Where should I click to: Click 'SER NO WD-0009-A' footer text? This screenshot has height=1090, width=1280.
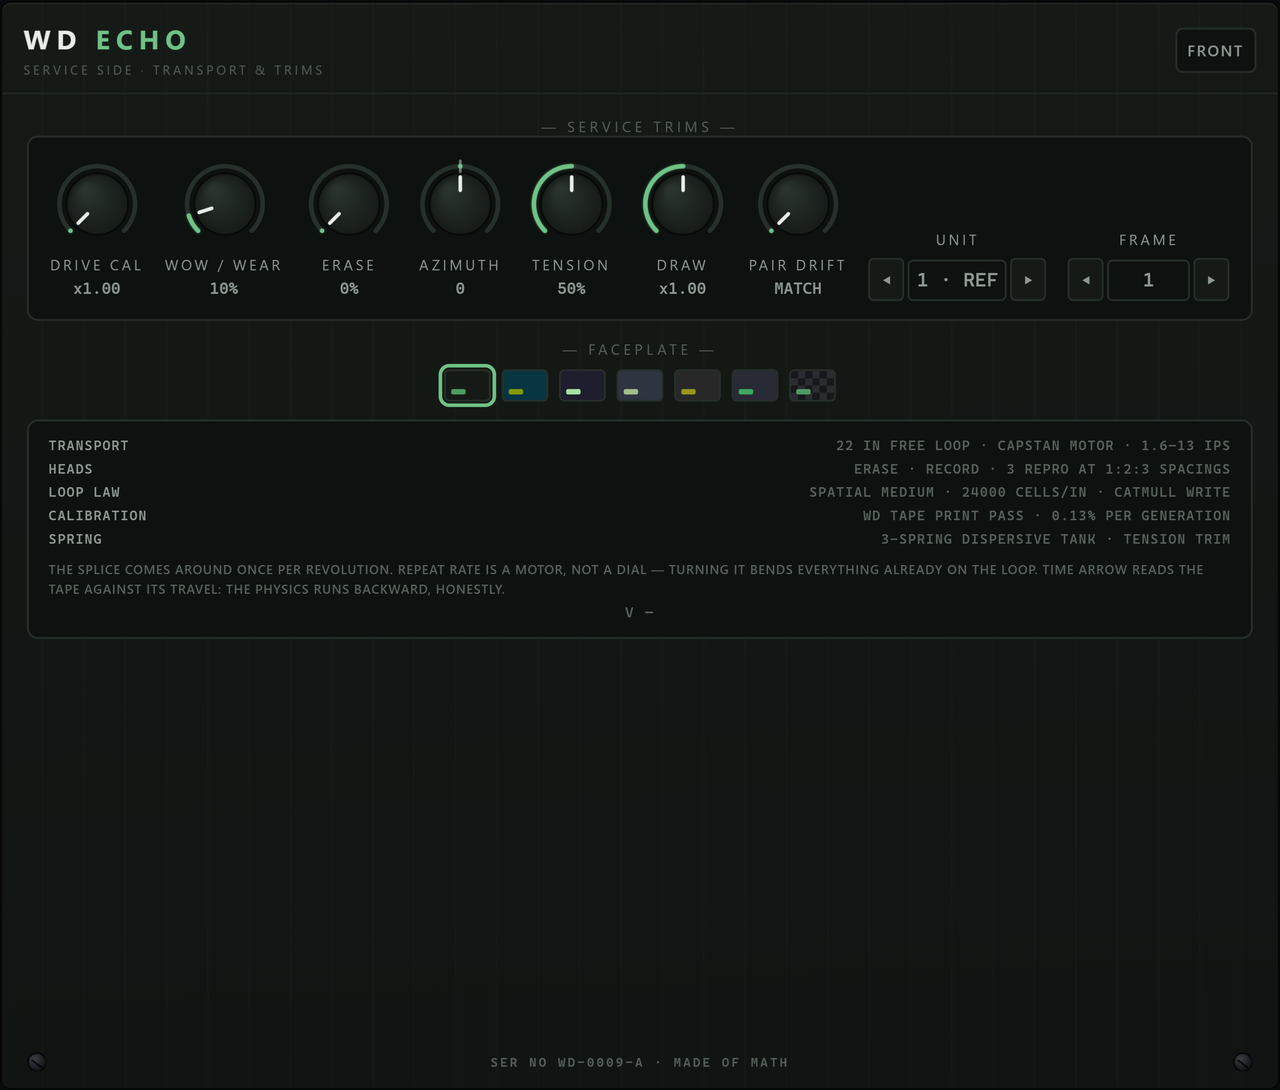[x=567, y=1063]
